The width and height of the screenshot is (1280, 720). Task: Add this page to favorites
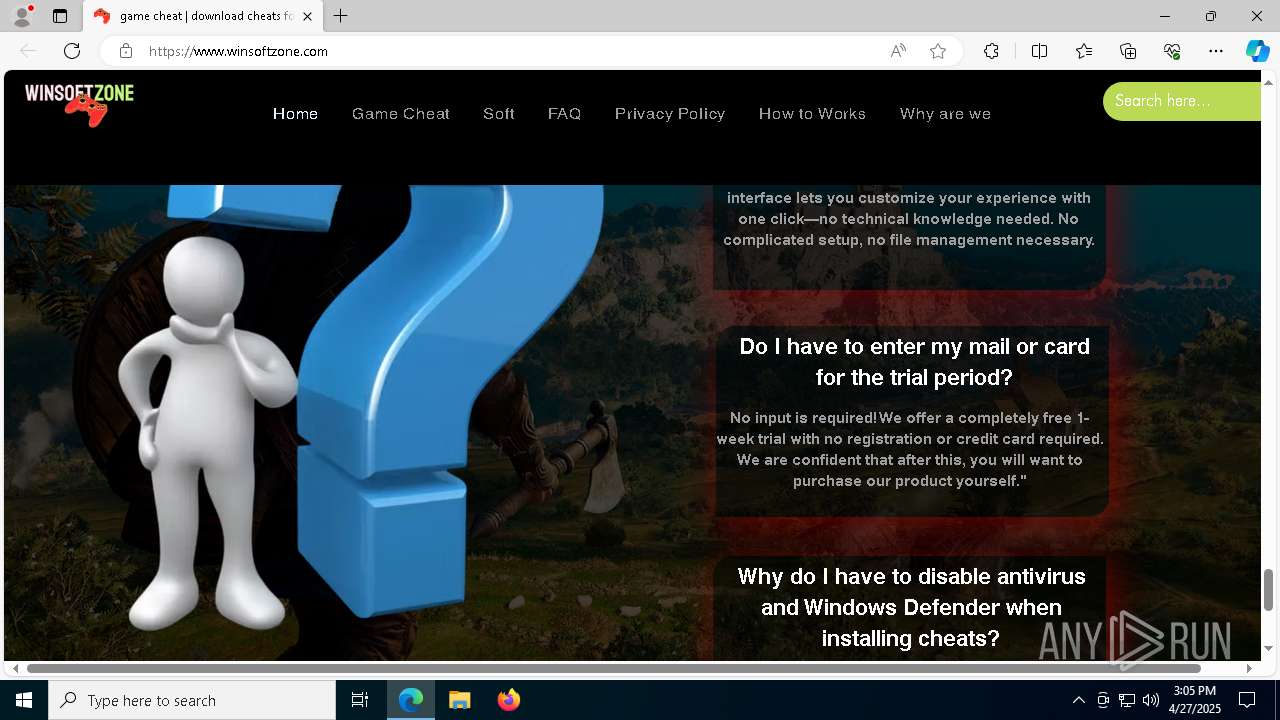(938, 51)
